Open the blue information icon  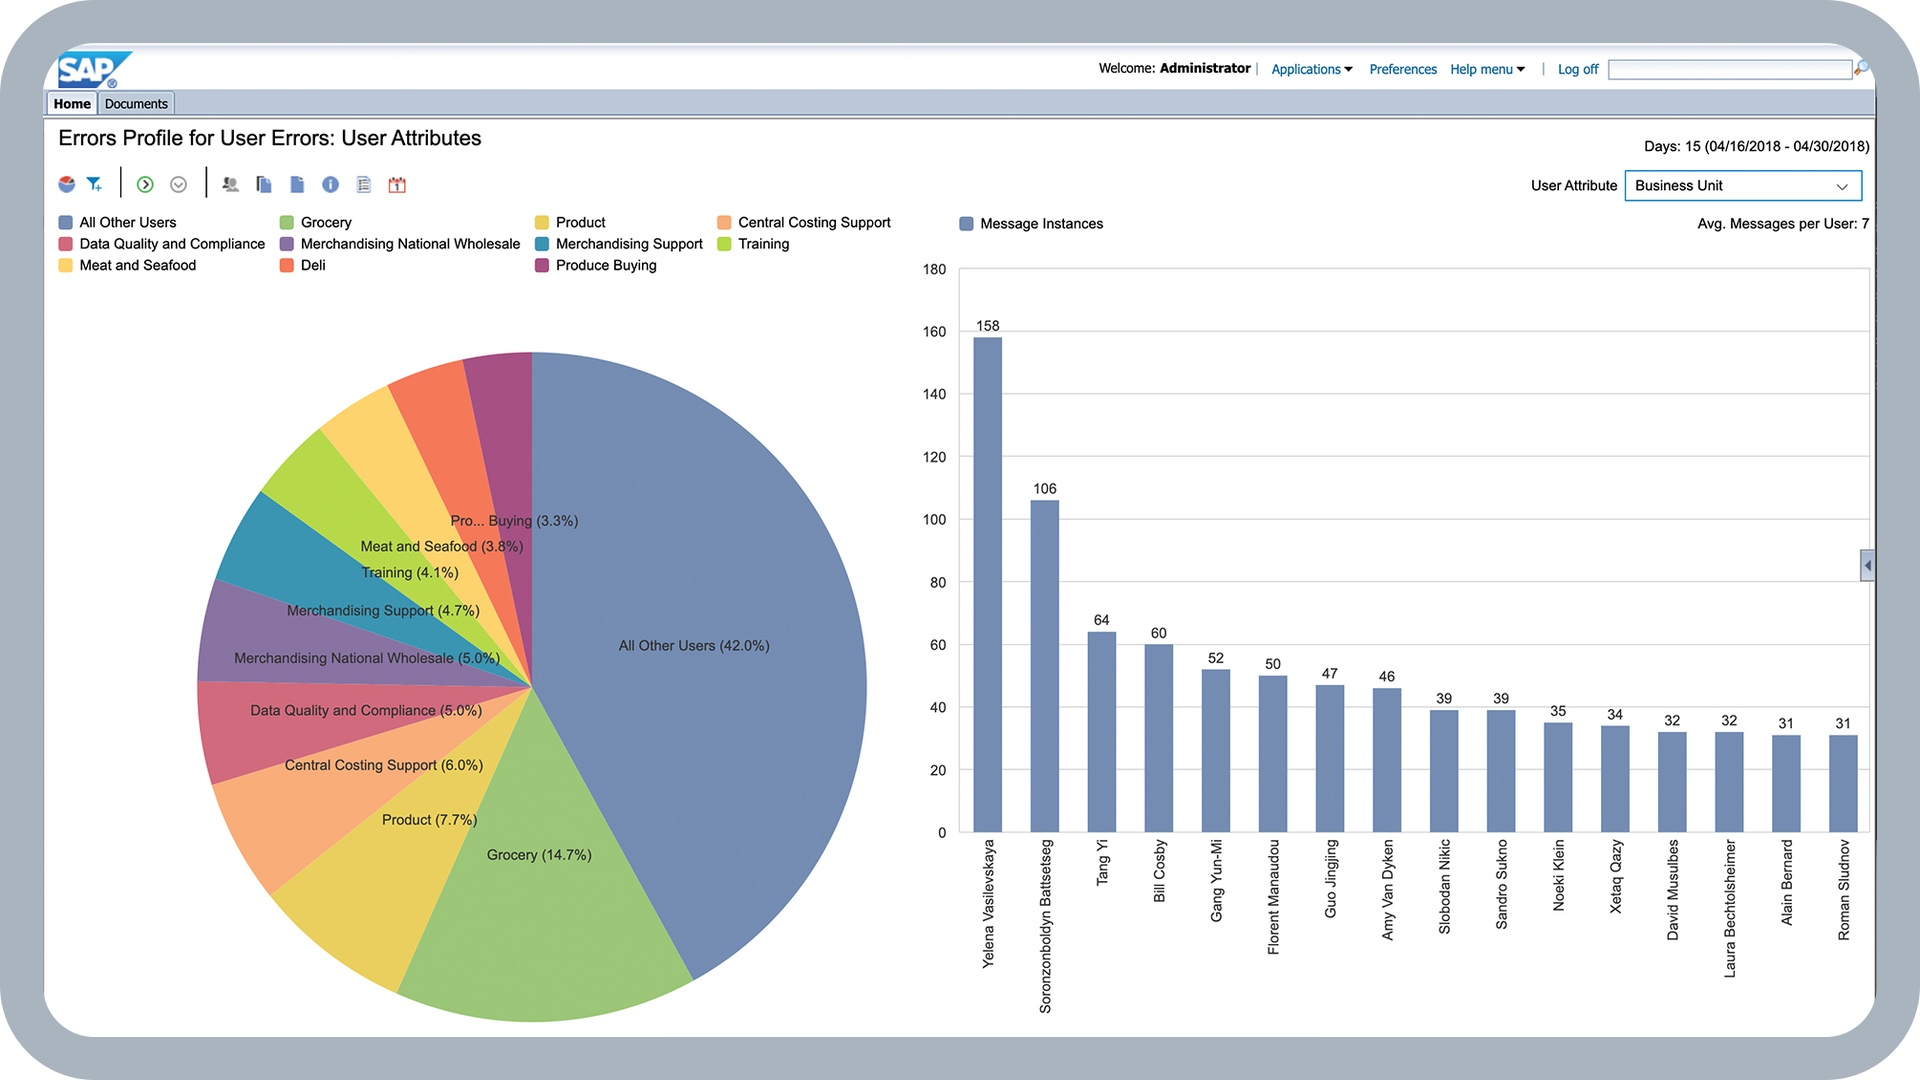point(331,184)
